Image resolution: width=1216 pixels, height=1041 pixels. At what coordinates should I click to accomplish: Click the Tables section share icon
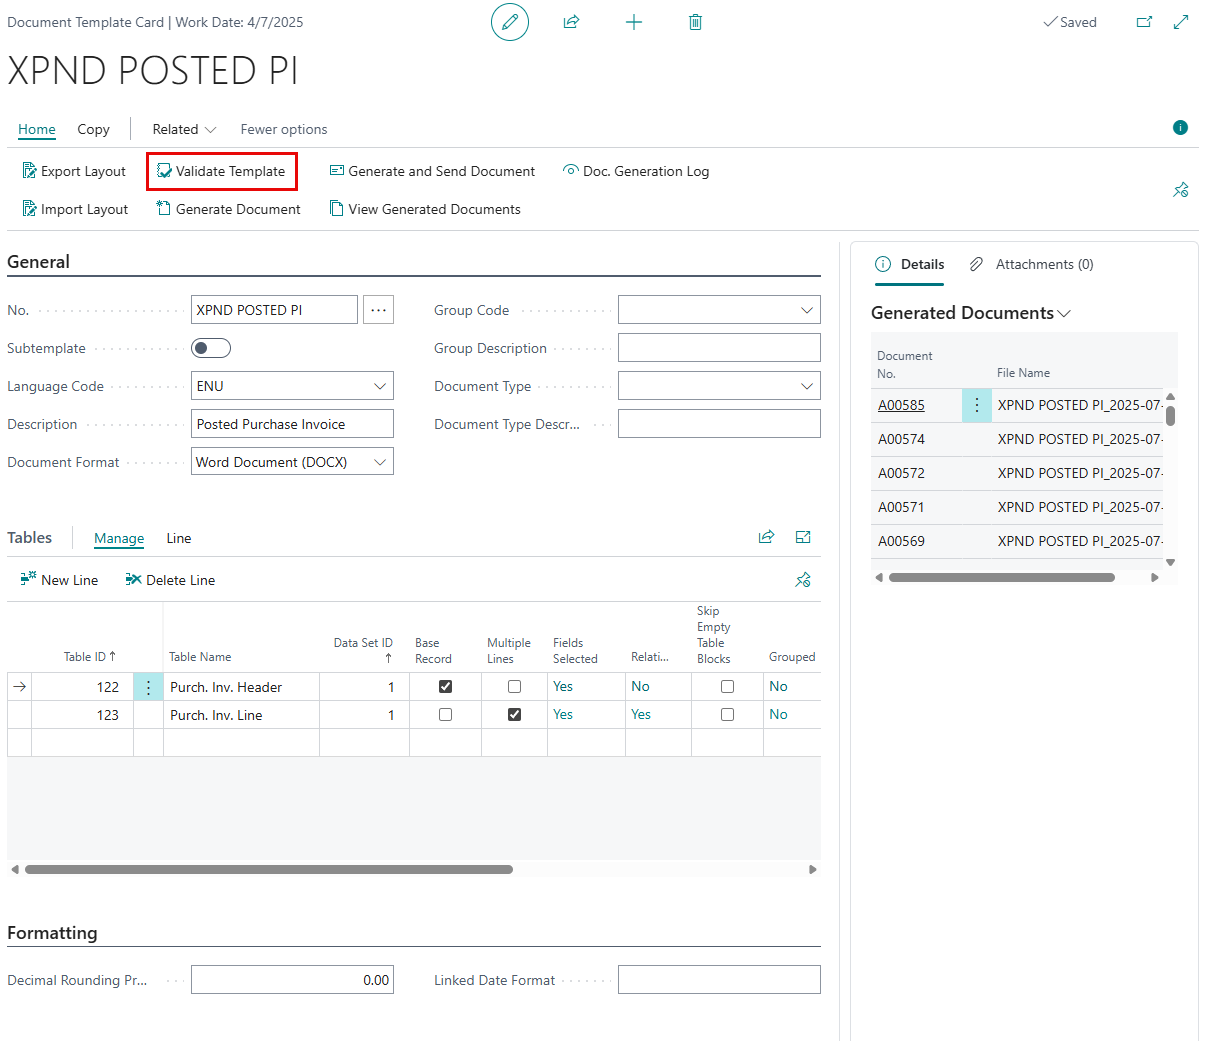(x=766, y=537)
